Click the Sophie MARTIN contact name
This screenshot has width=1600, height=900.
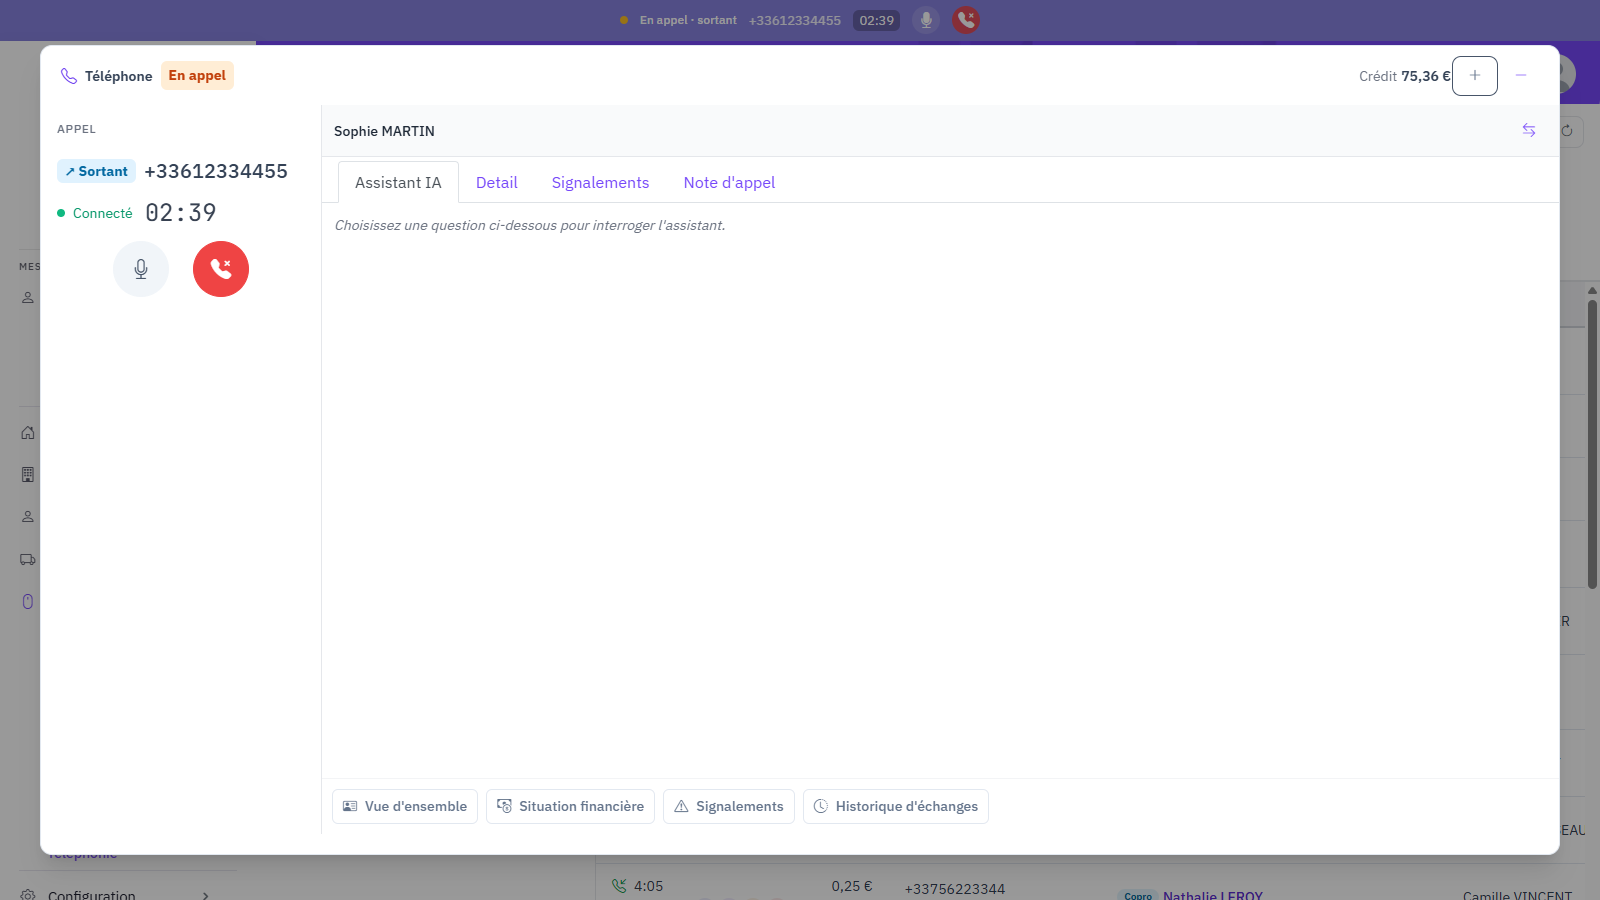click(x=384, y=131)
